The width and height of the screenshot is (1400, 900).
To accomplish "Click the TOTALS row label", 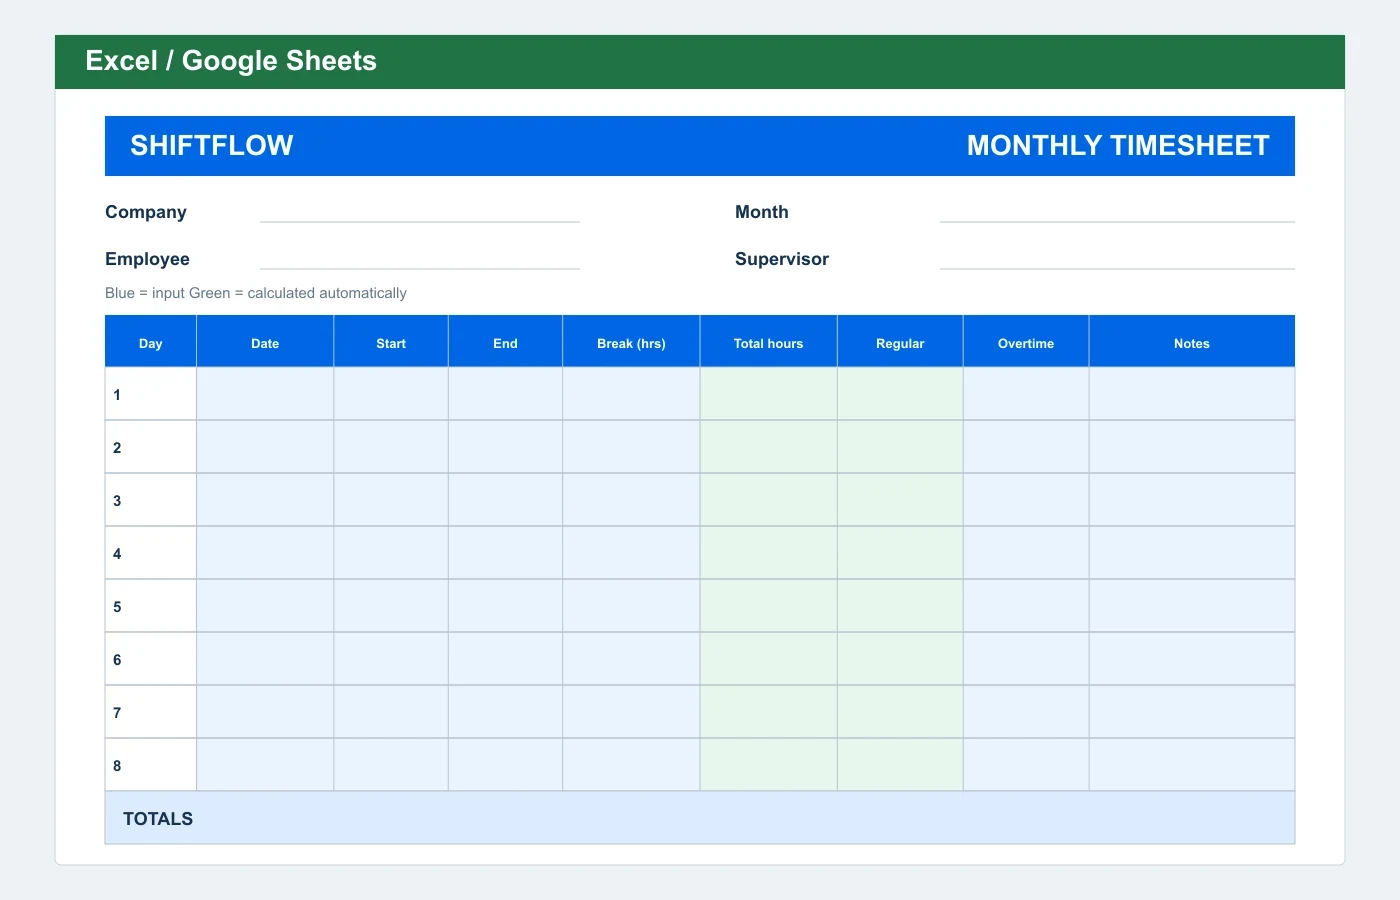I will (158, 818).
